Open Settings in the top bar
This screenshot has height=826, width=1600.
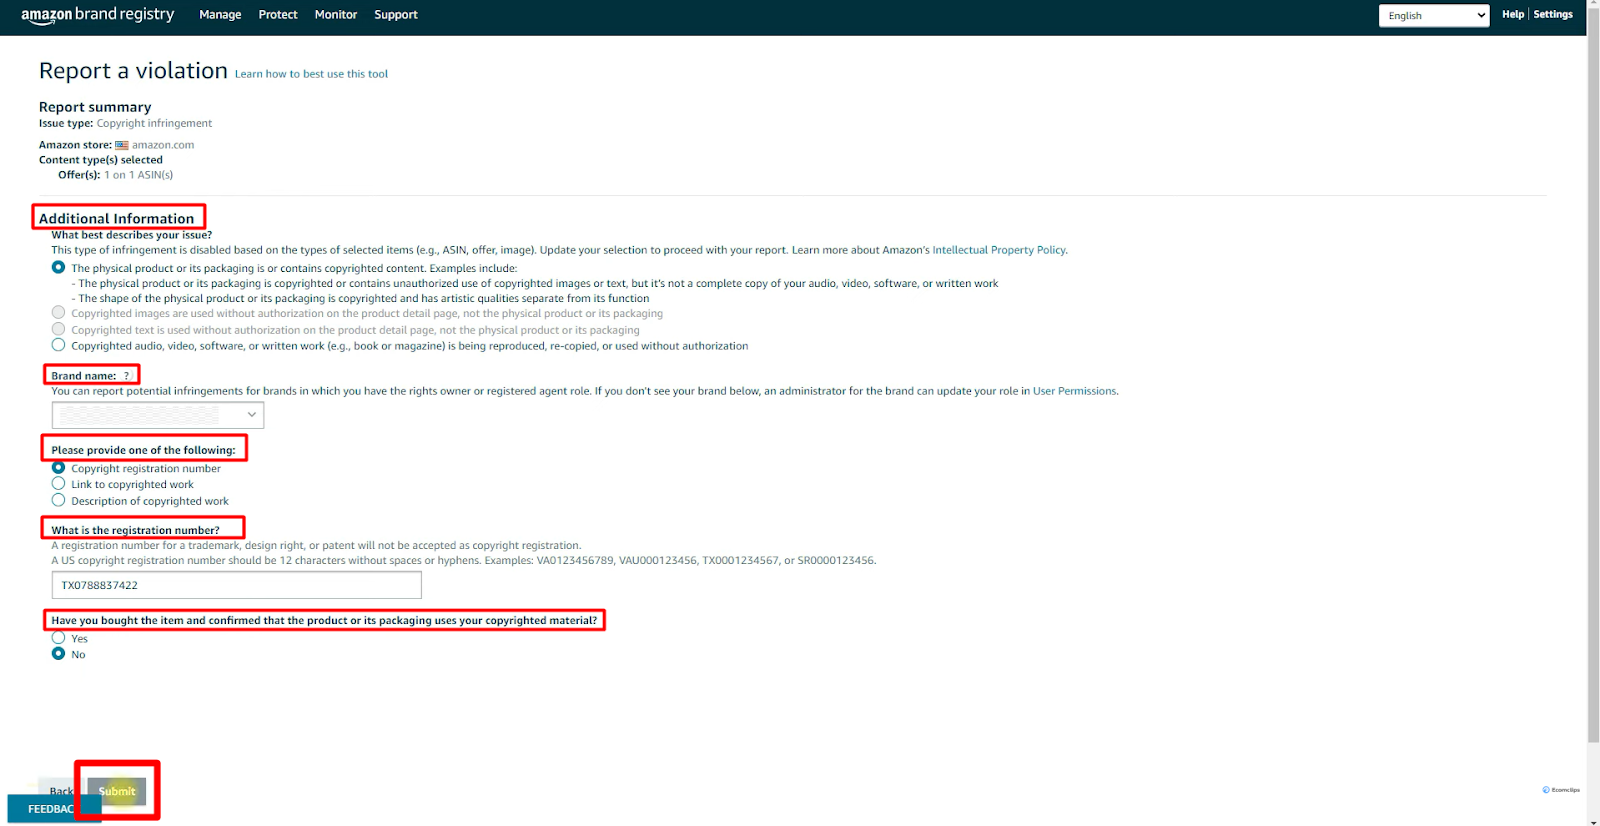click(x=1553, y=14)
